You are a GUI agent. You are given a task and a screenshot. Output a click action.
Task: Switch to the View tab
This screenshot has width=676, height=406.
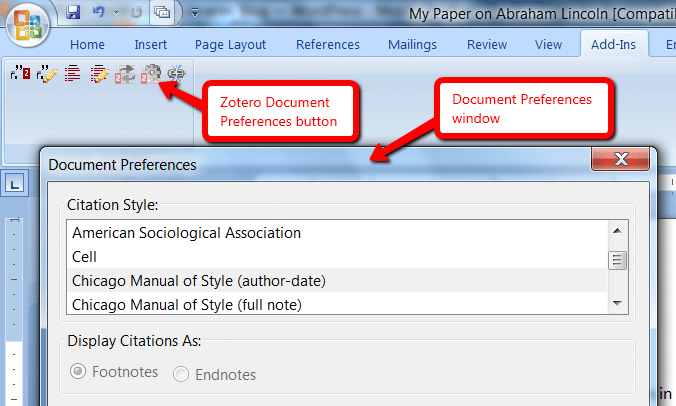548,45
